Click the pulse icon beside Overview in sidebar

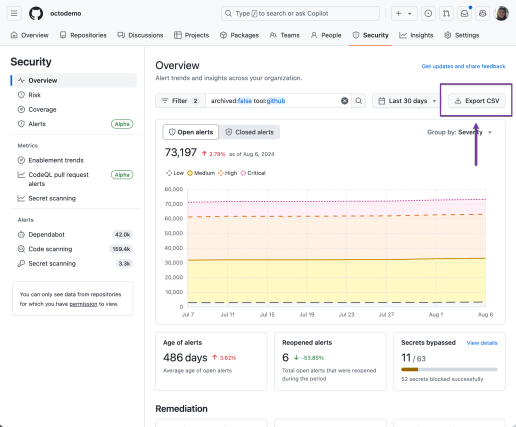pos(21,80)
